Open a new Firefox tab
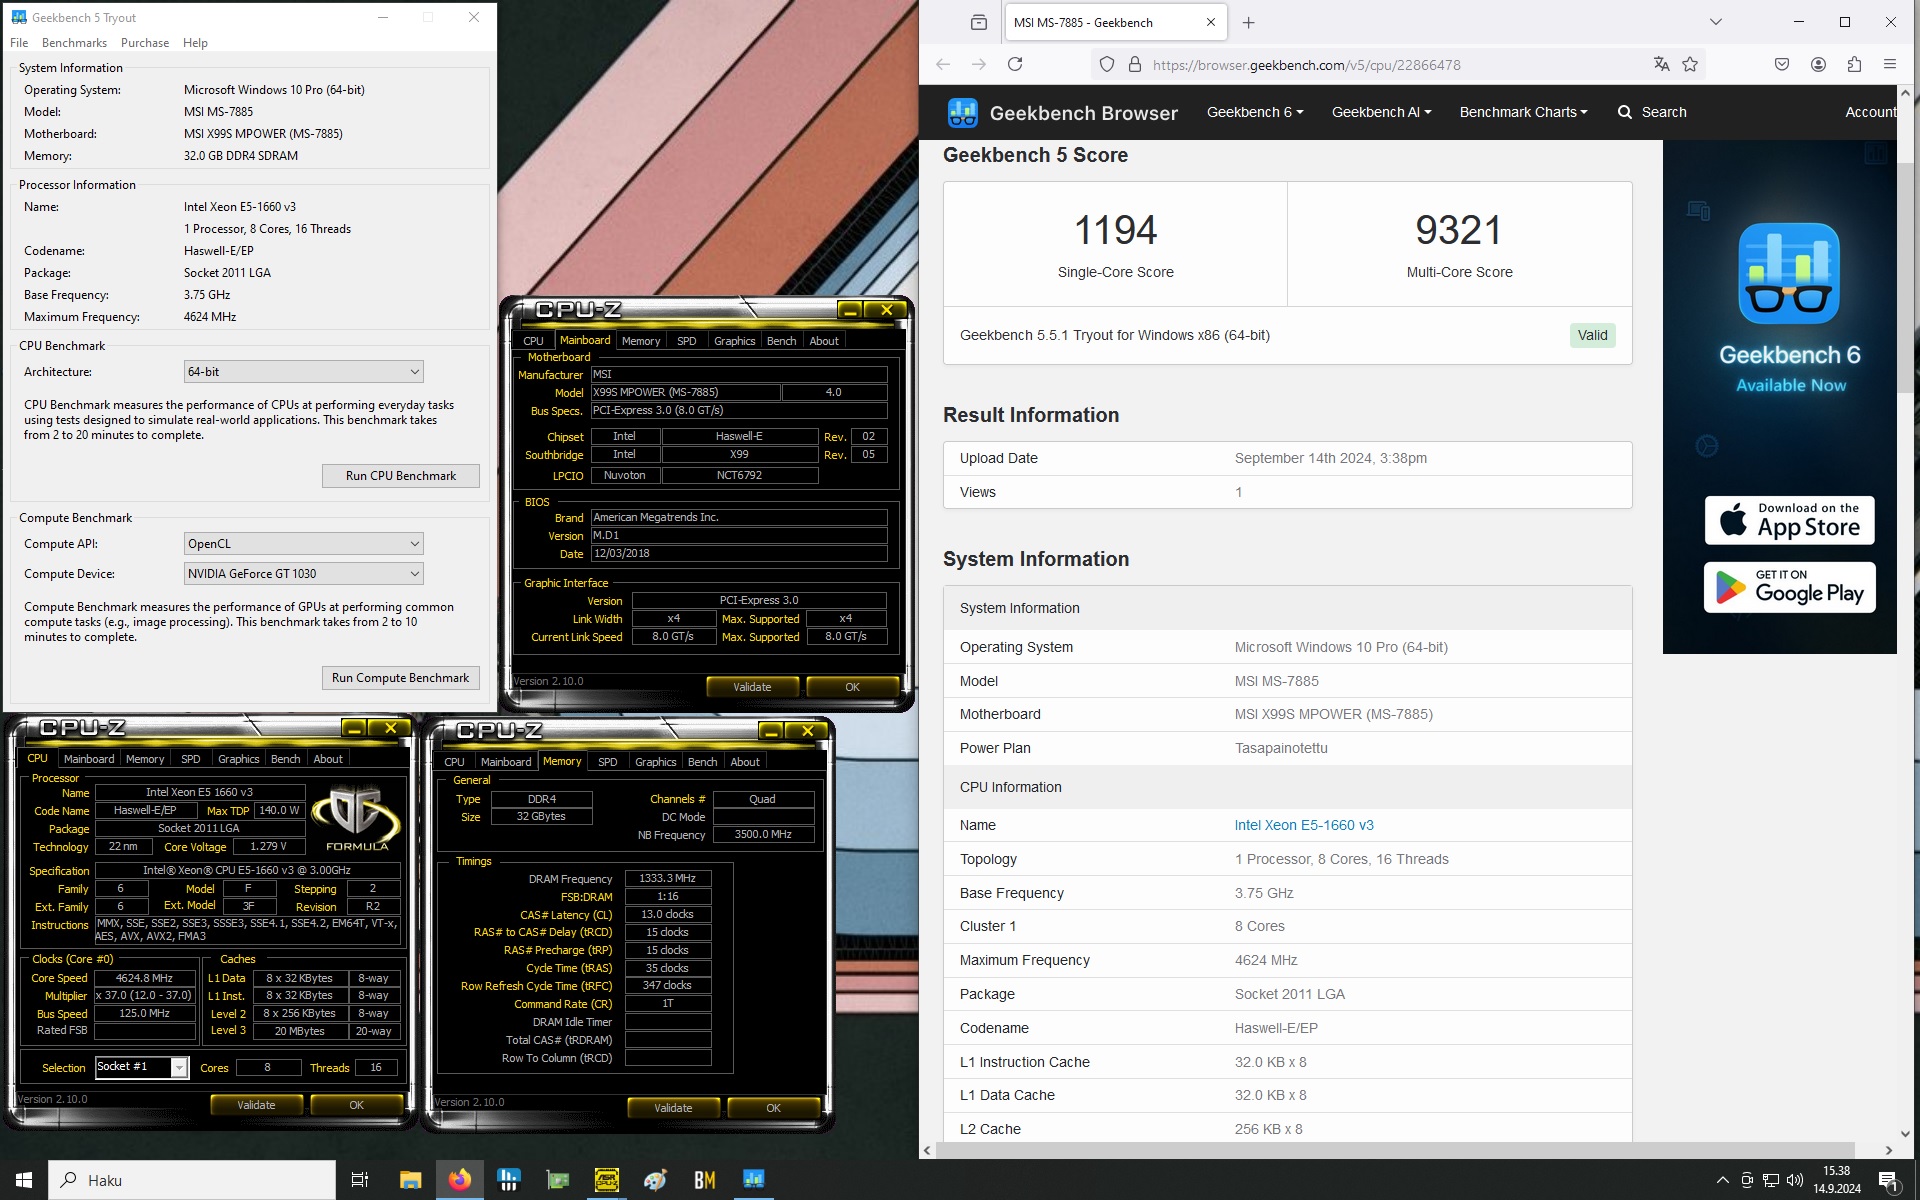 click(x=1248, y=22)
